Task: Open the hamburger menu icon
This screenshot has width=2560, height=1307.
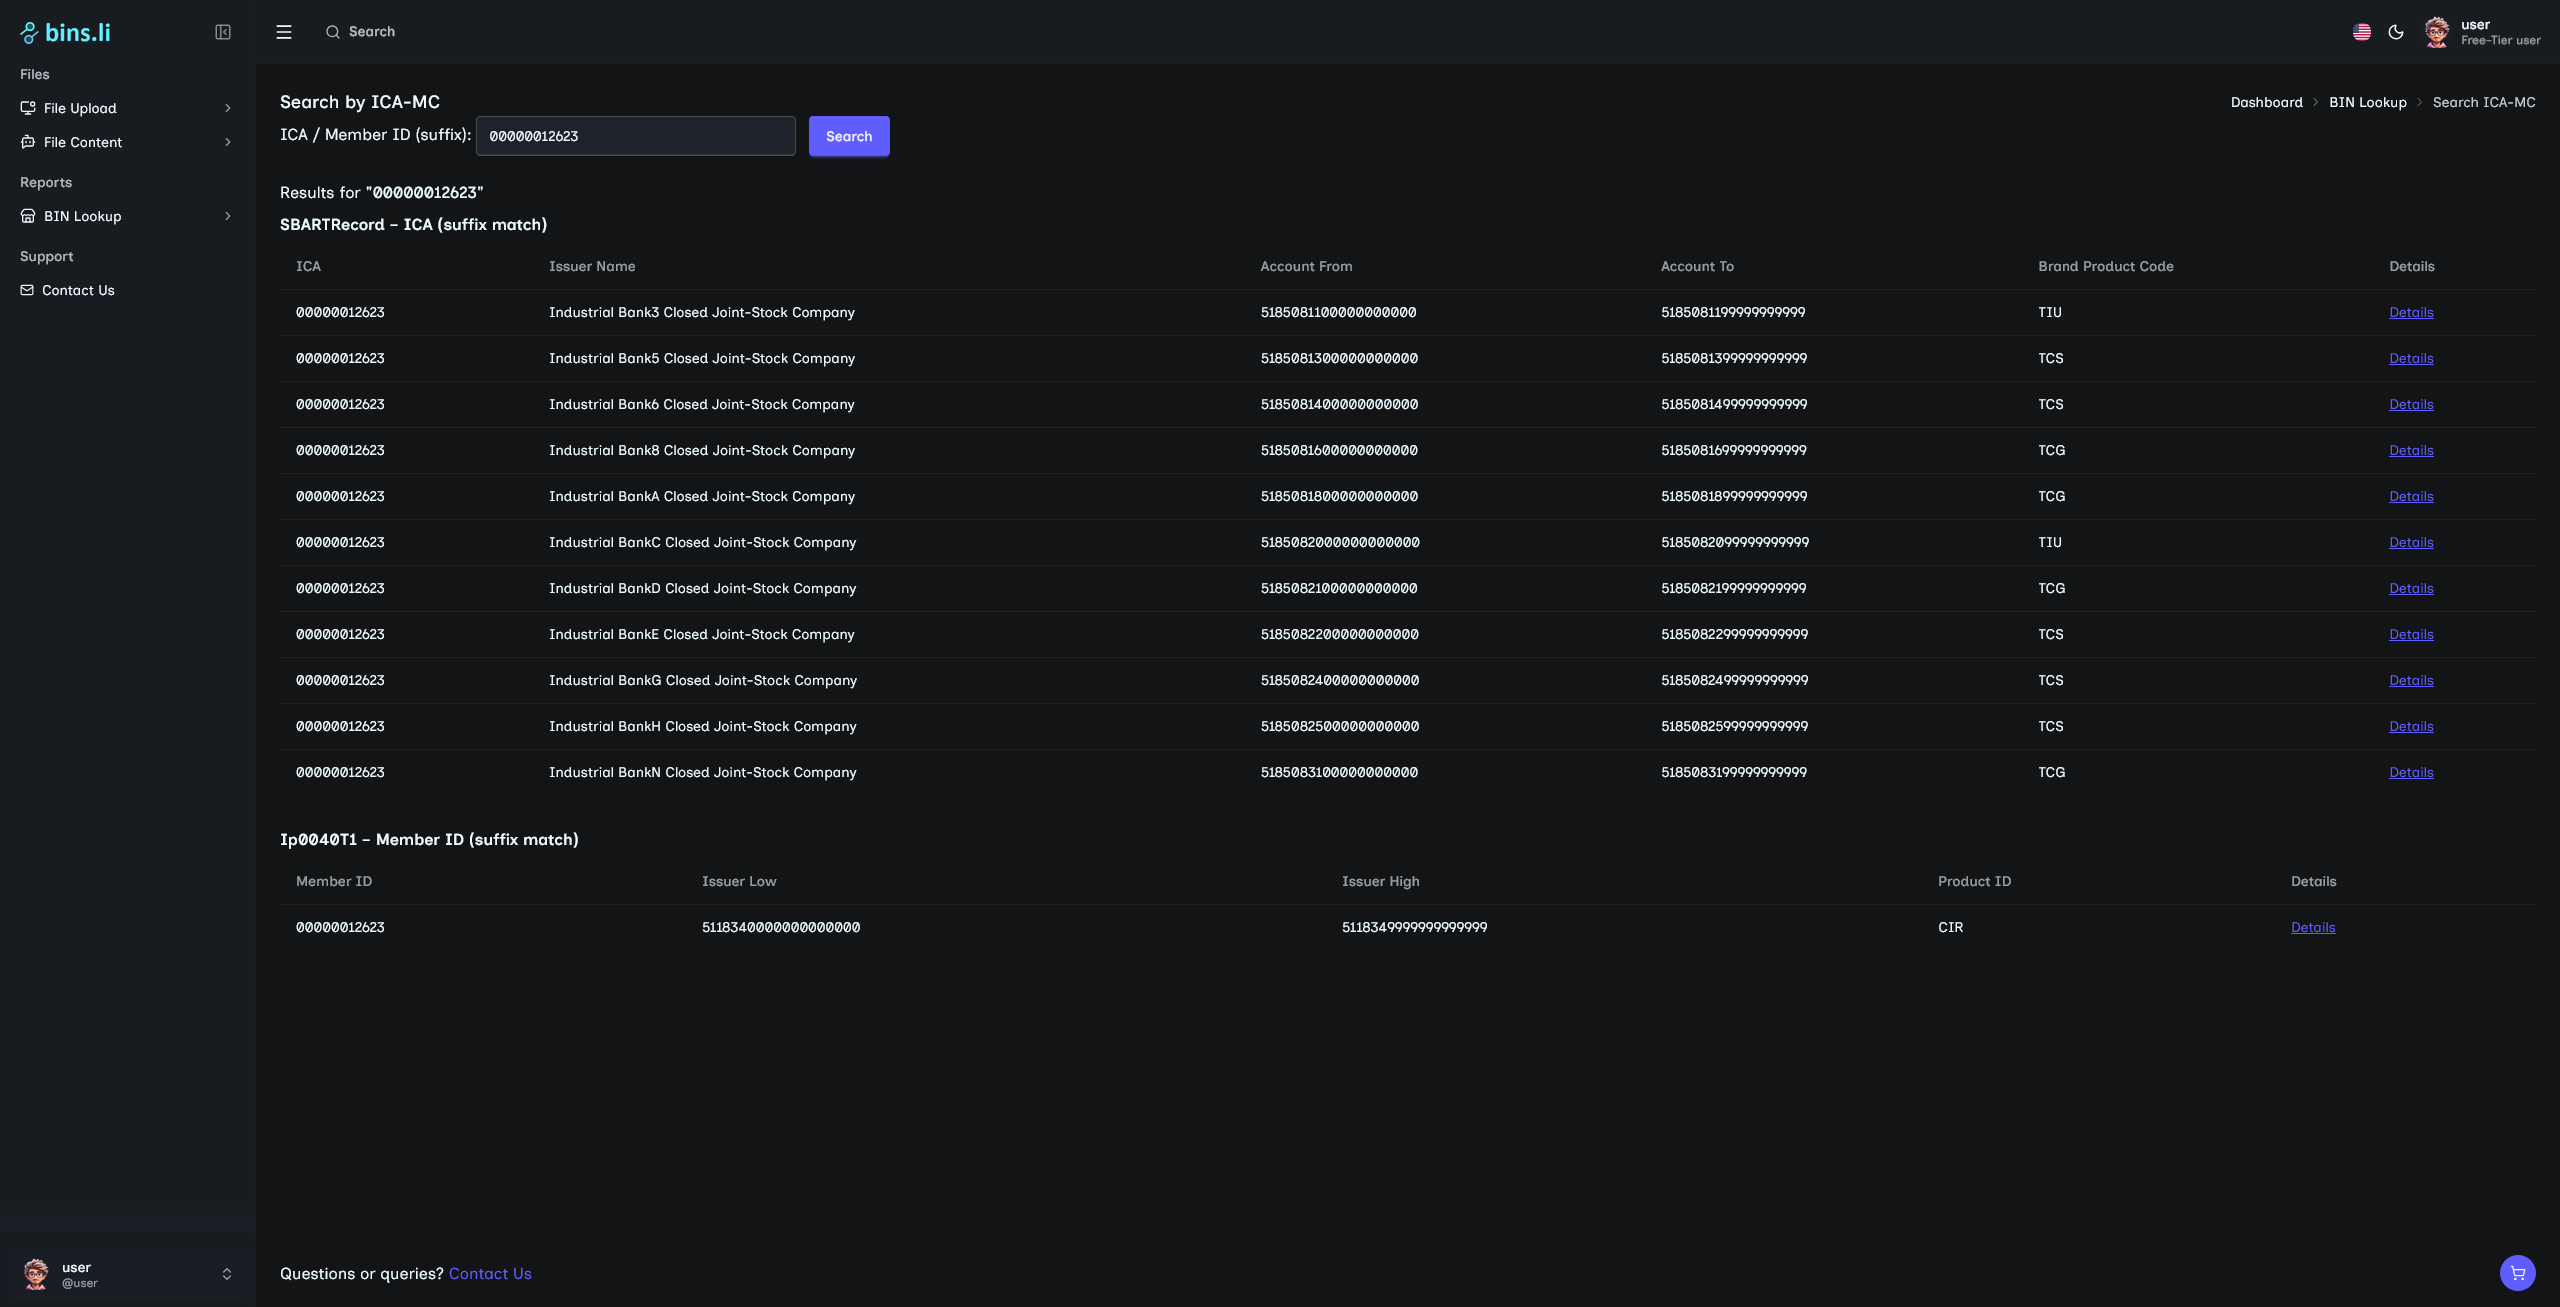Action: [284, 32]
